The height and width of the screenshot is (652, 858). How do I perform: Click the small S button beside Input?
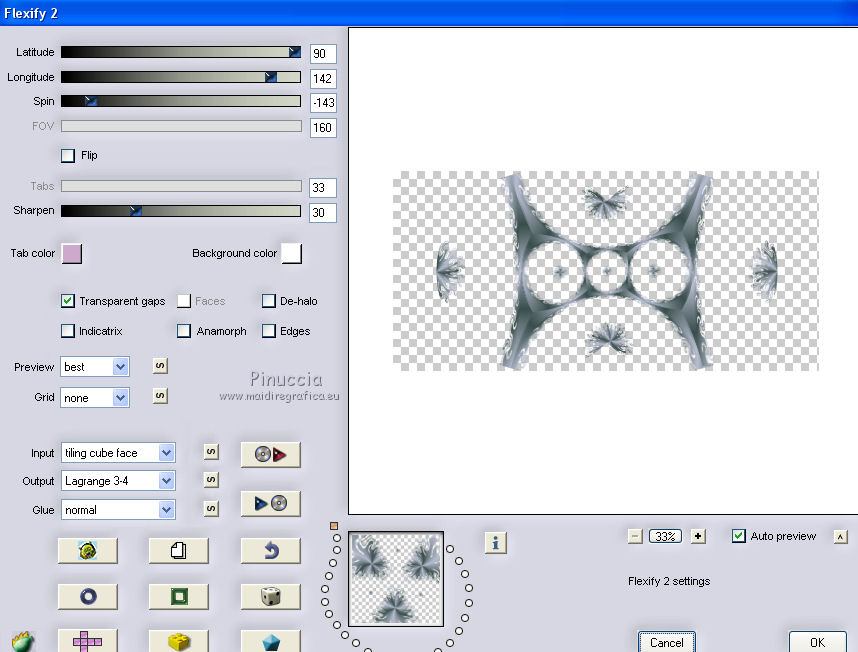tap(211, 452)
